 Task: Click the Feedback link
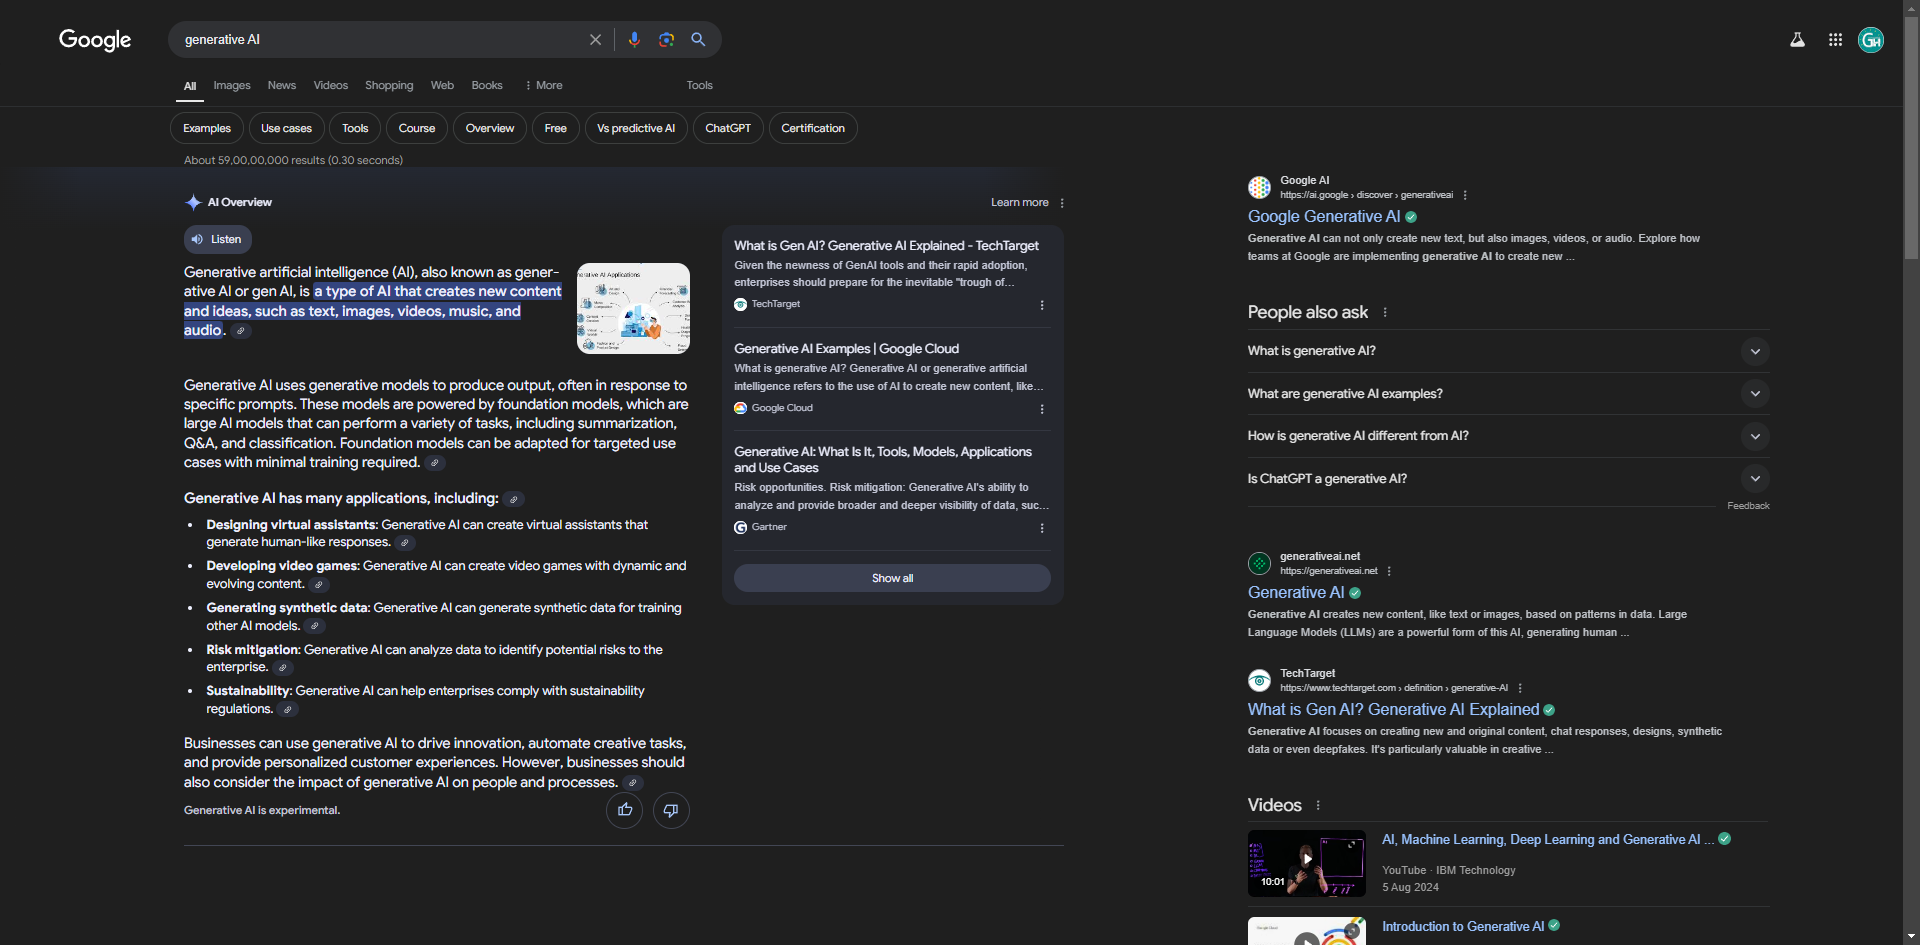tap(1748, 506)
